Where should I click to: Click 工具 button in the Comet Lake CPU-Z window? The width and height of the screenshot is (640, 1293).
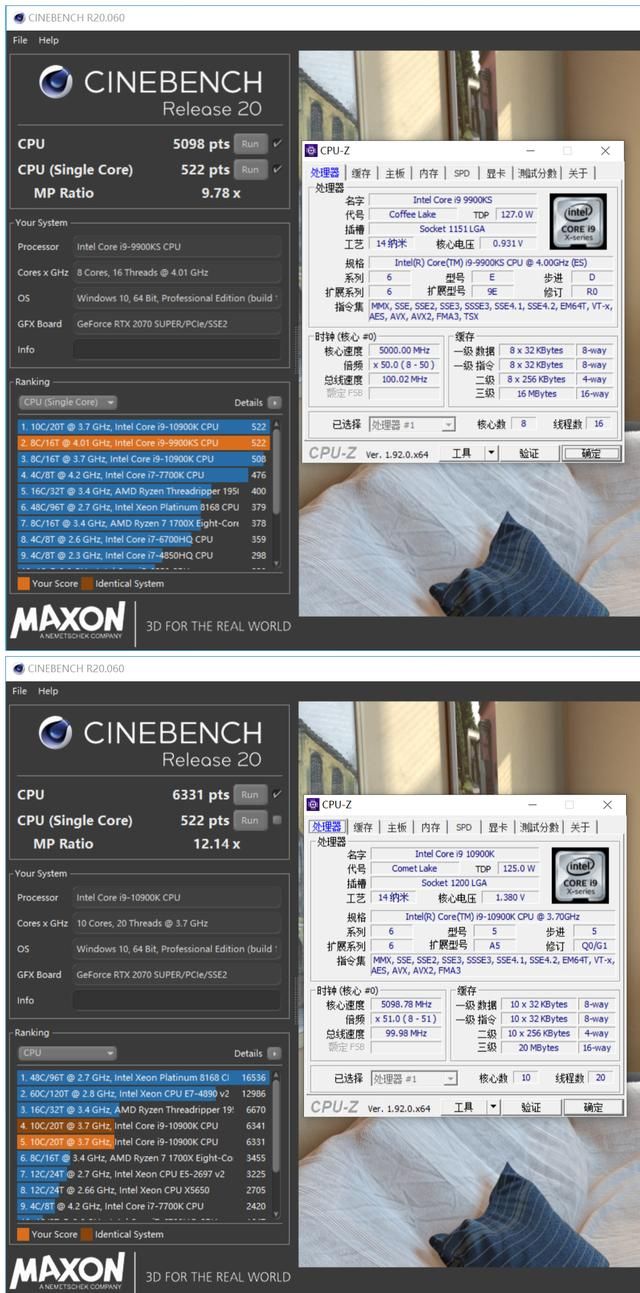(463, 1107)
